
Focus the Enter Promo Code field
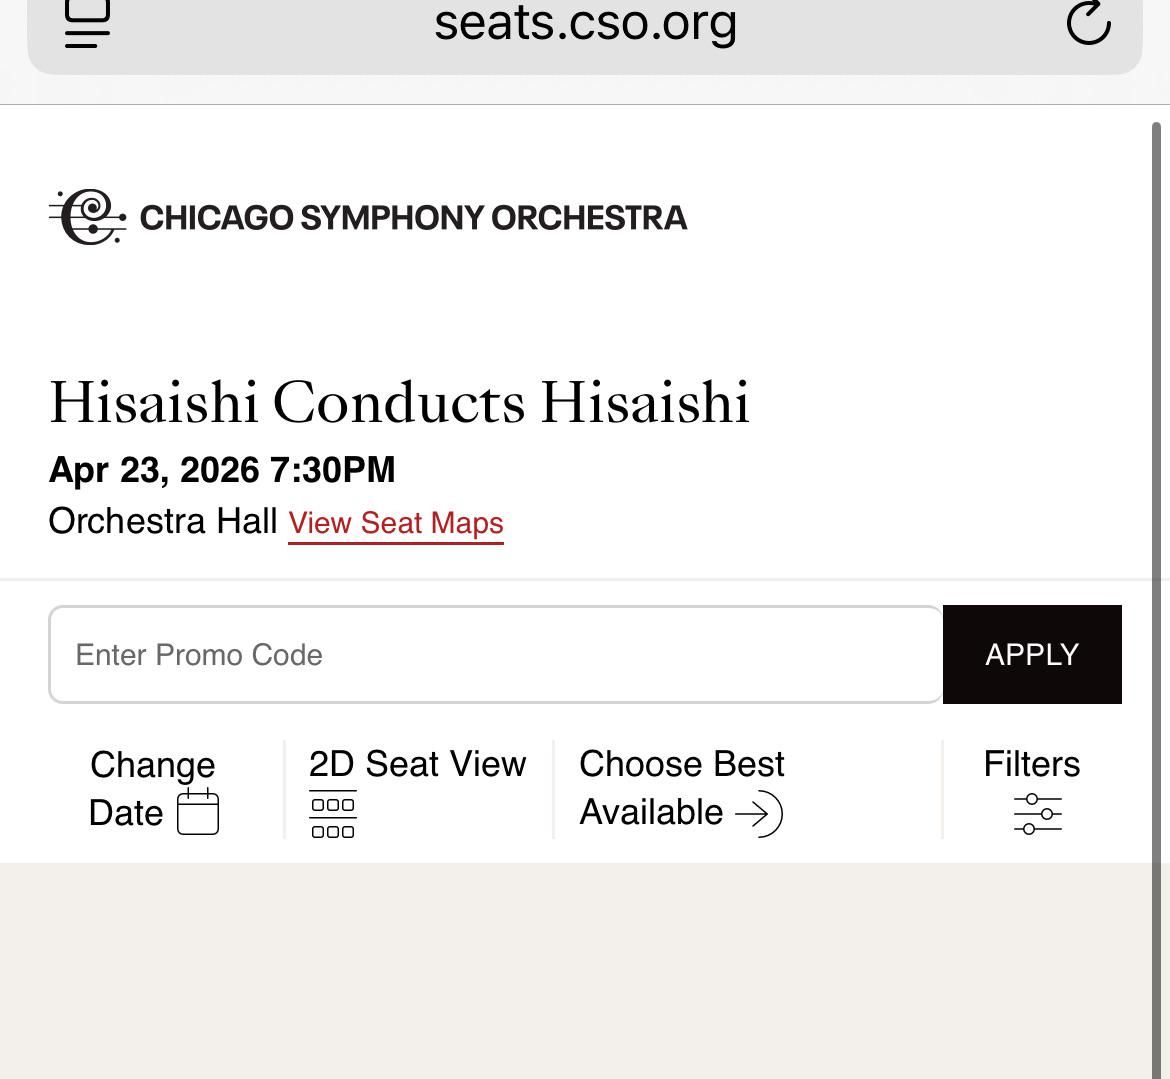(x=496, y=655)
